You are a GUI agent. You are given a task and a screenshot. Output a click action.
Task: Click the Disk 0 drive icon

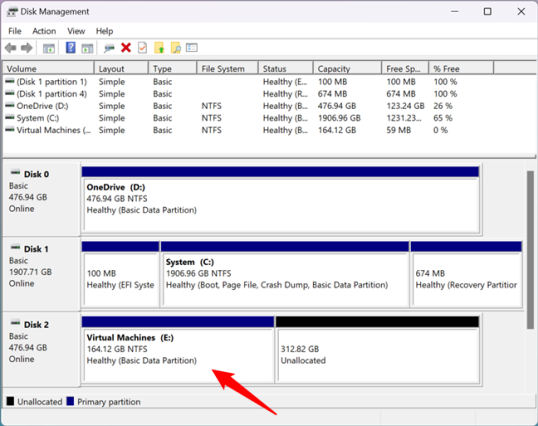(x=15, y=173)
